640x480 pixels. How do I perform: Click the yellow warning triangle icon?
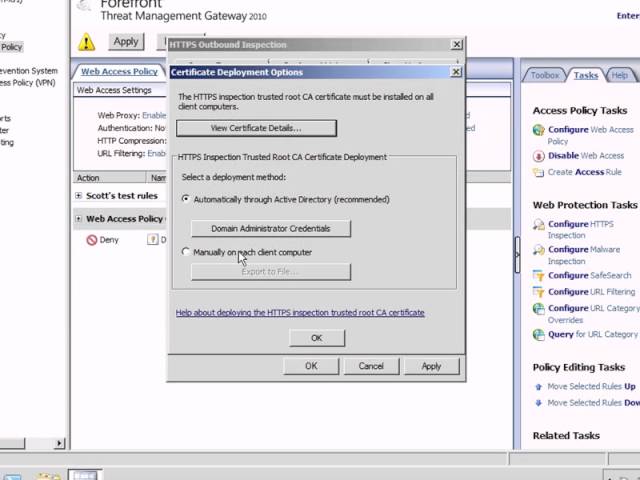(x=87, y=42)
